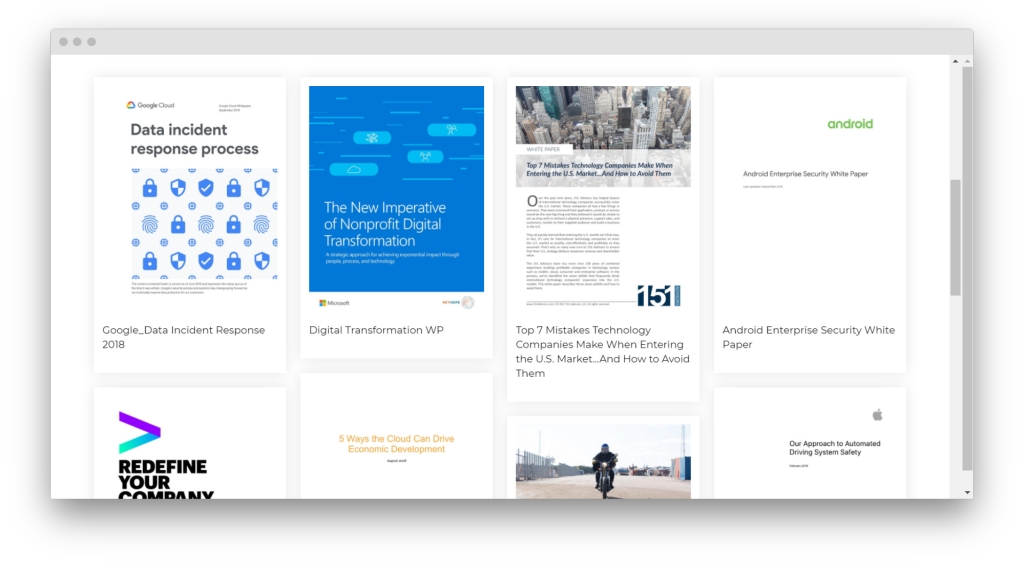1024x571 pixels.
Task: Click the purple Accenture arrow logo
Action: (x=139, y=432)
